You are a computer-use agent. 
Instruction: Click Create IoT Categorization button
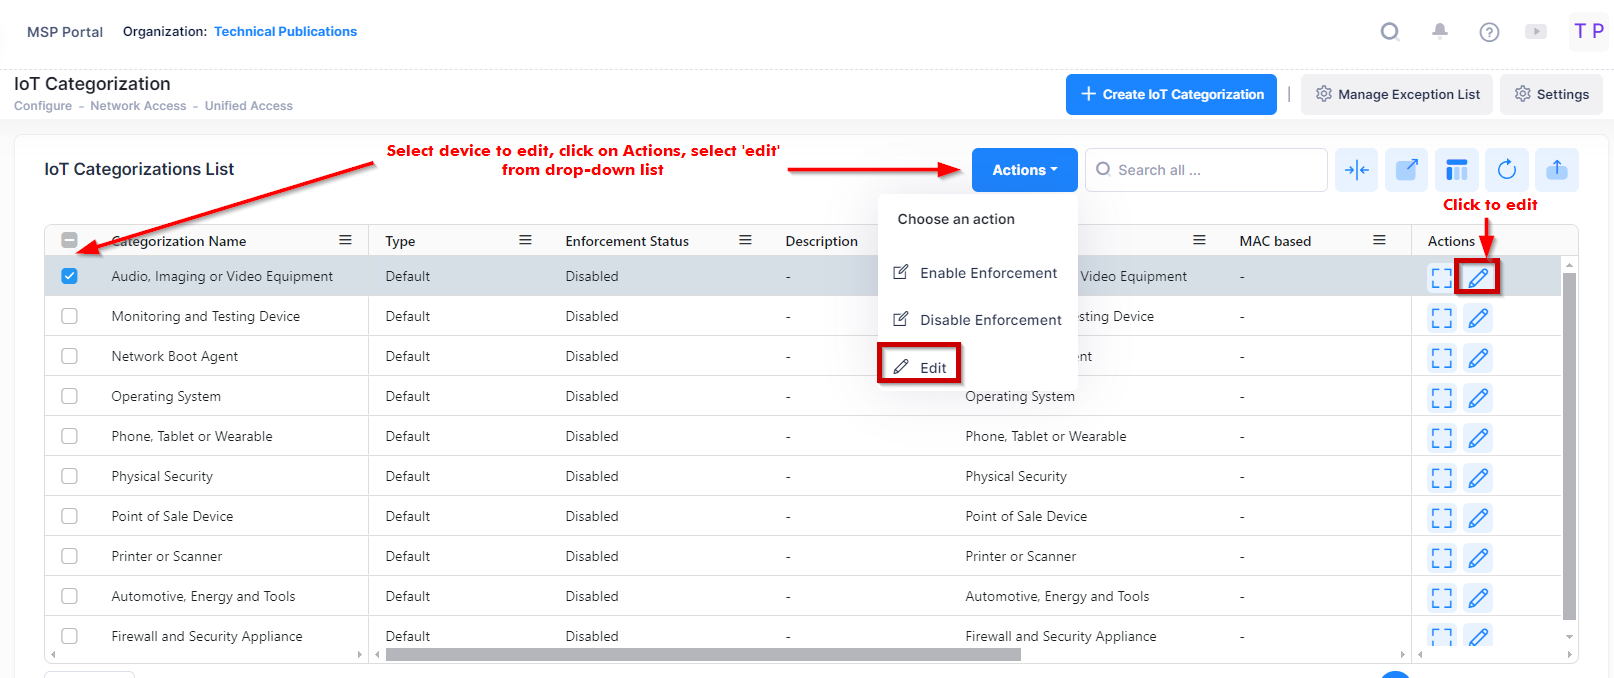pyautogui.click(x=1171, y=94)
